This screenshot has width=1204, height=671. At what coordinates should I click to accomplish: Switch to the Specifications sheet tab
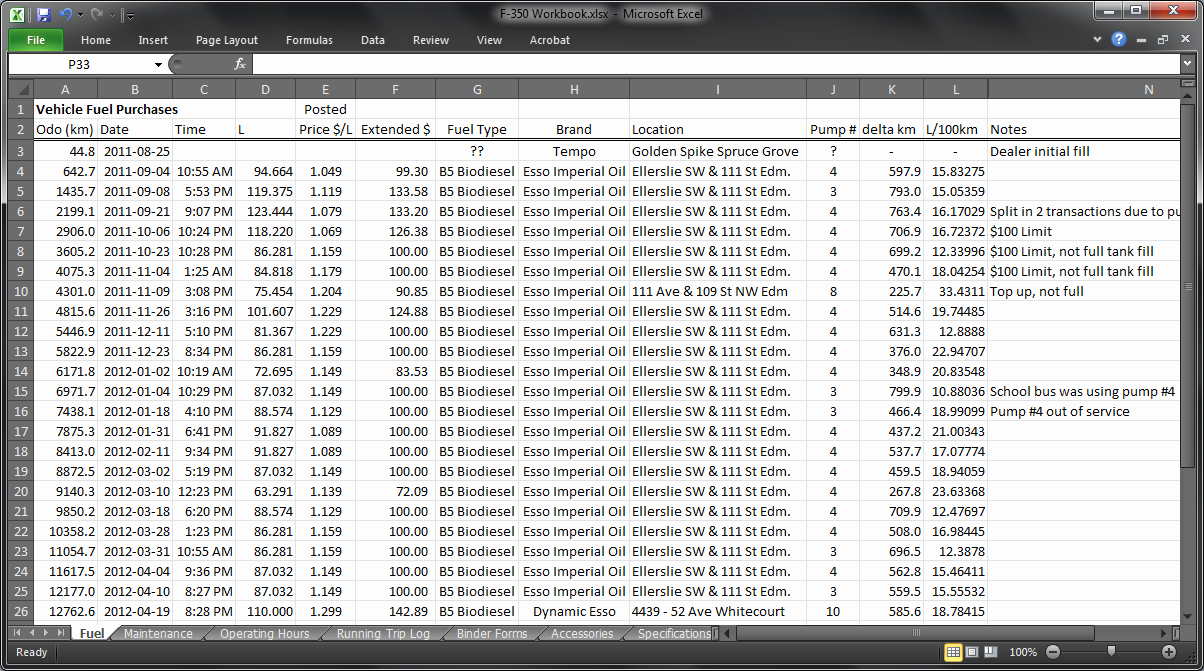tap(674, 634)
